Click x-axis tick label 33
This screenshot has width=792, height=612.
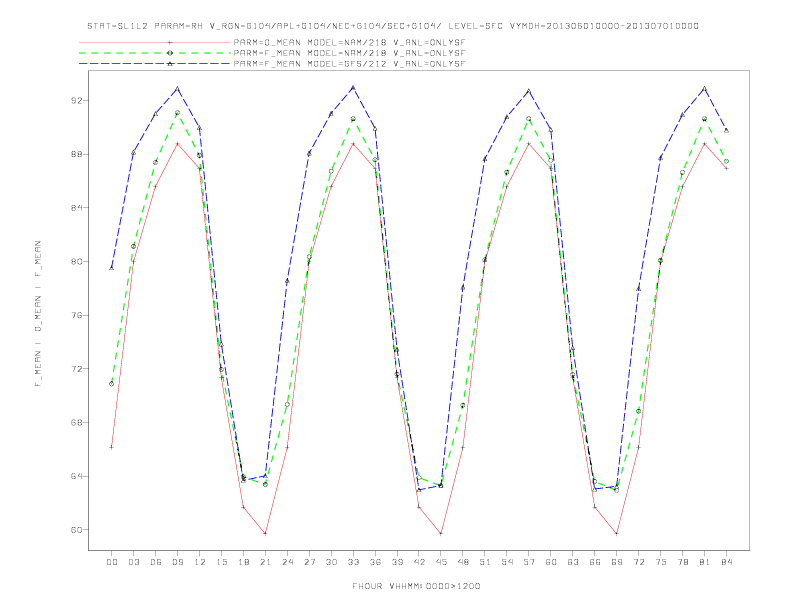353,562
